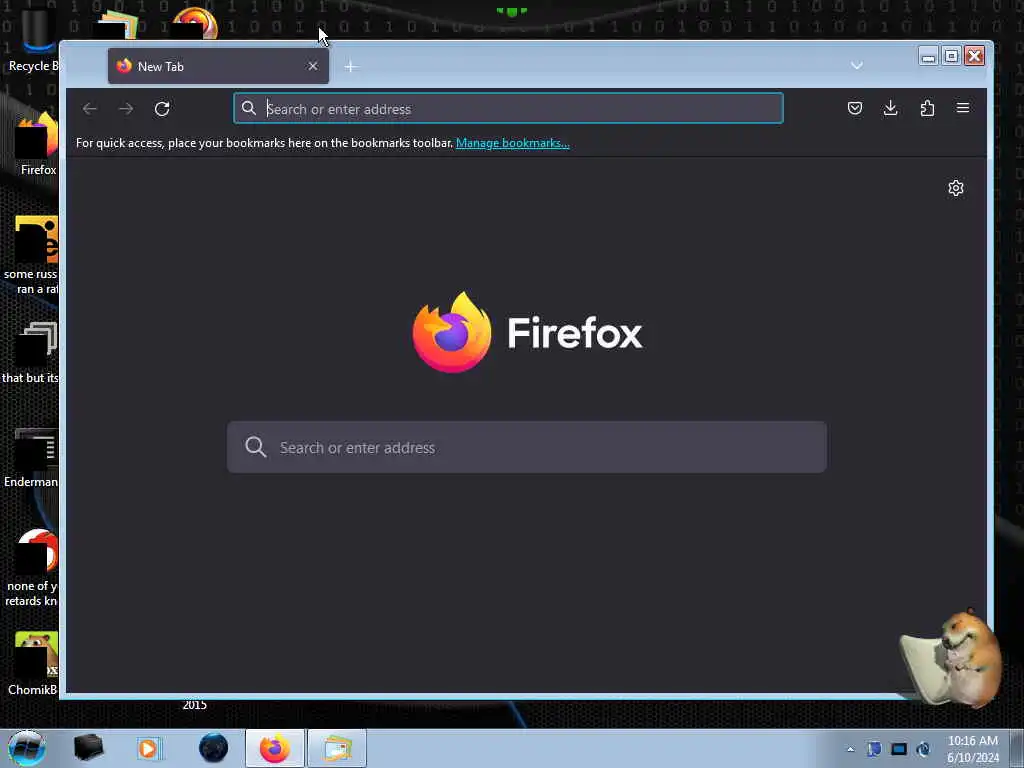Close the New Tab tab
This screenshot has width=1024, height=768.
313,66
